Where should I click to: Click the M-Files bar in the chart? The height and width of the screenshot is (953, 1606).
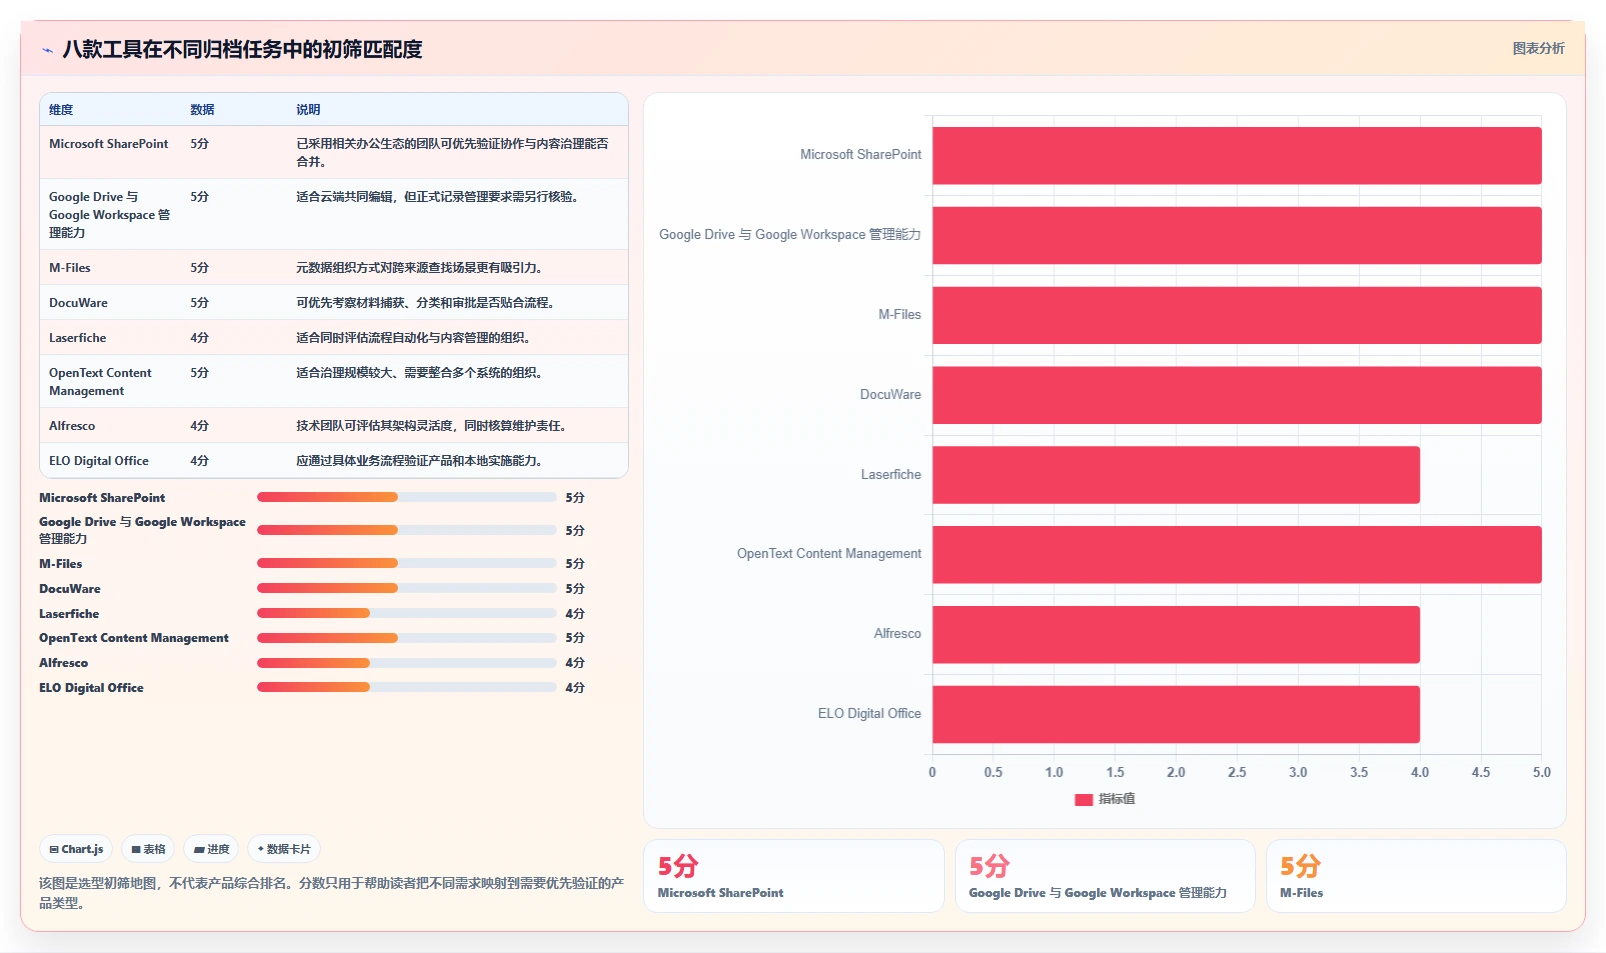click(1237, 315)
